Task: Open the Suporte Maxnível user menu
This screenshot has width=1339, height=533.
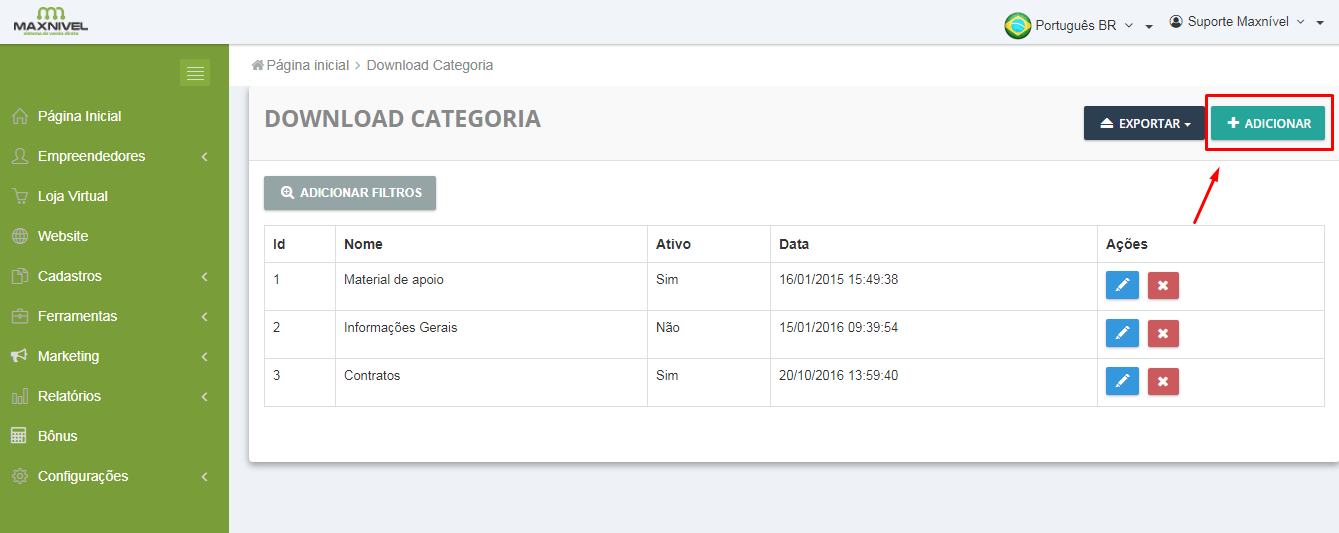Action: pos(1245,22)
